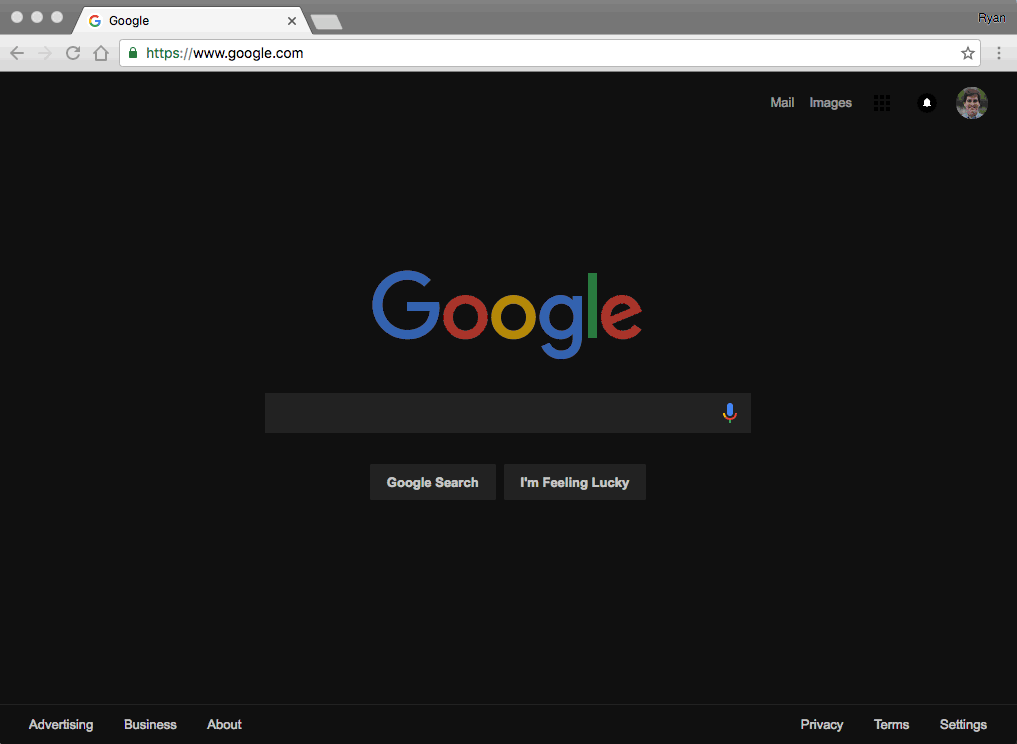This screenshot has height=744, width=1017.
Task: Click the Ryan profile name in title bar
Action: pos(991,18)
